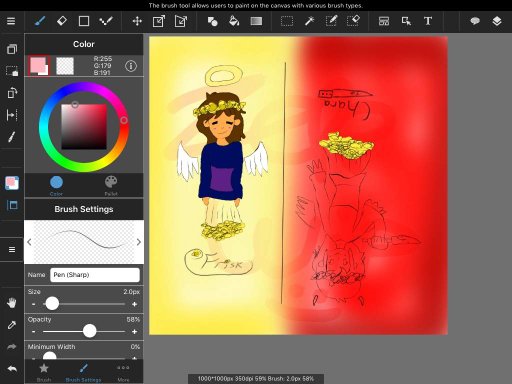Open the main hamburger menu

coord(11,21)
